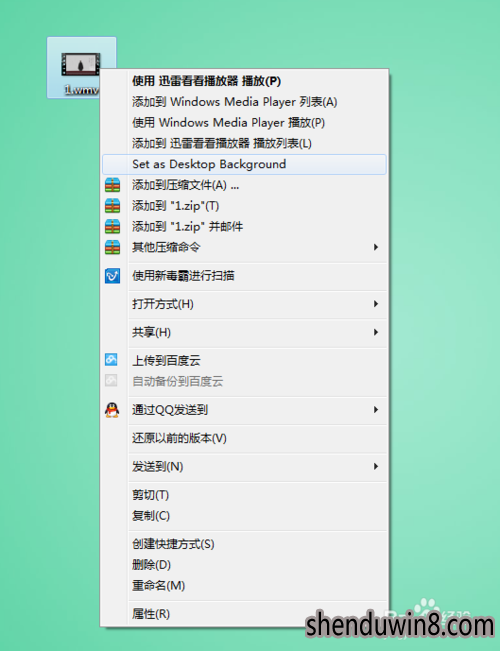Screen dimensions: 500x651
Task: Choose 使用 迅雷看看播放器 播放(P)
Action: (x=244, y=81)
